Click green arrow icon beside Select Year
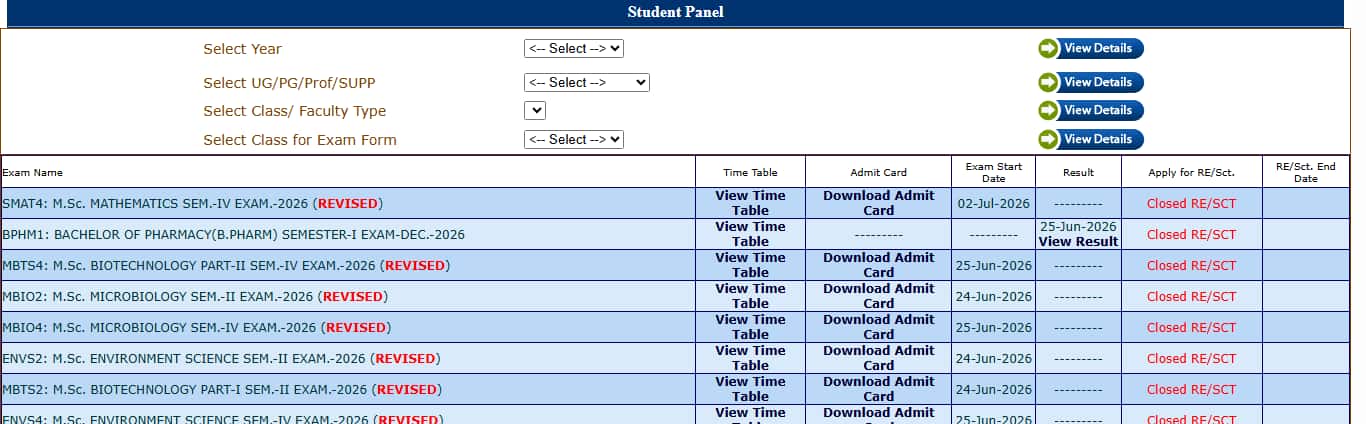Image resolution: width=1366 pixels, height=424 pixels. 1048,48
